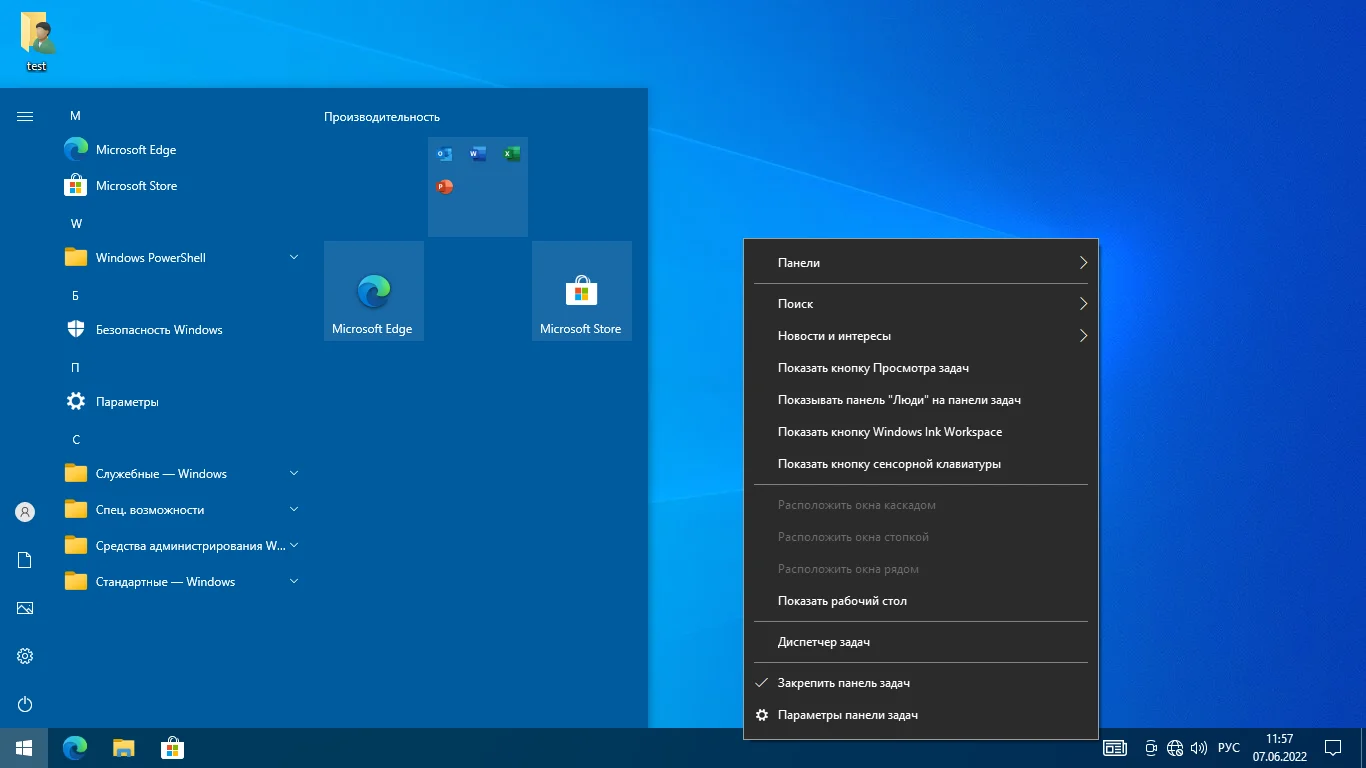The height and width of the screenshot is (768, 1366).
Task: Toggle 'Закрепить панель задач' checkmark option
Action: [x=843, y=683]
